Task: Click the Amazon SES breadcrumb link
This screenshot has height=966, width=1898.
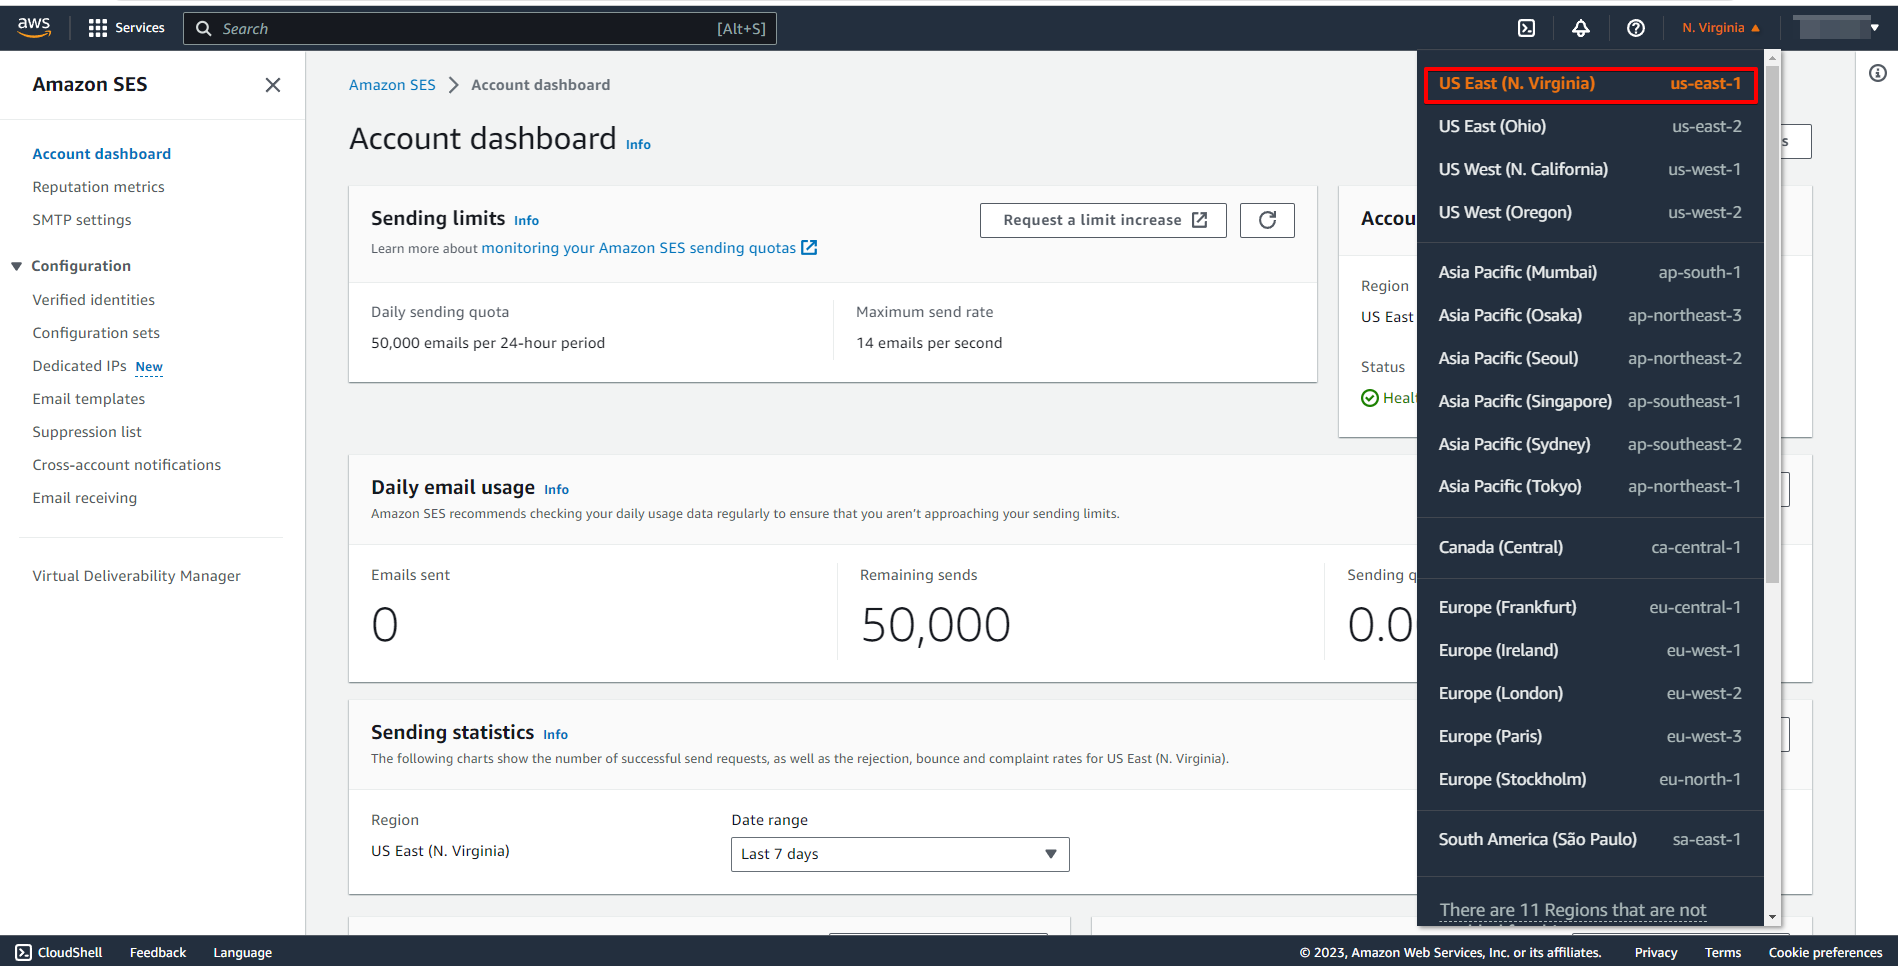Action: pos(392,85)
